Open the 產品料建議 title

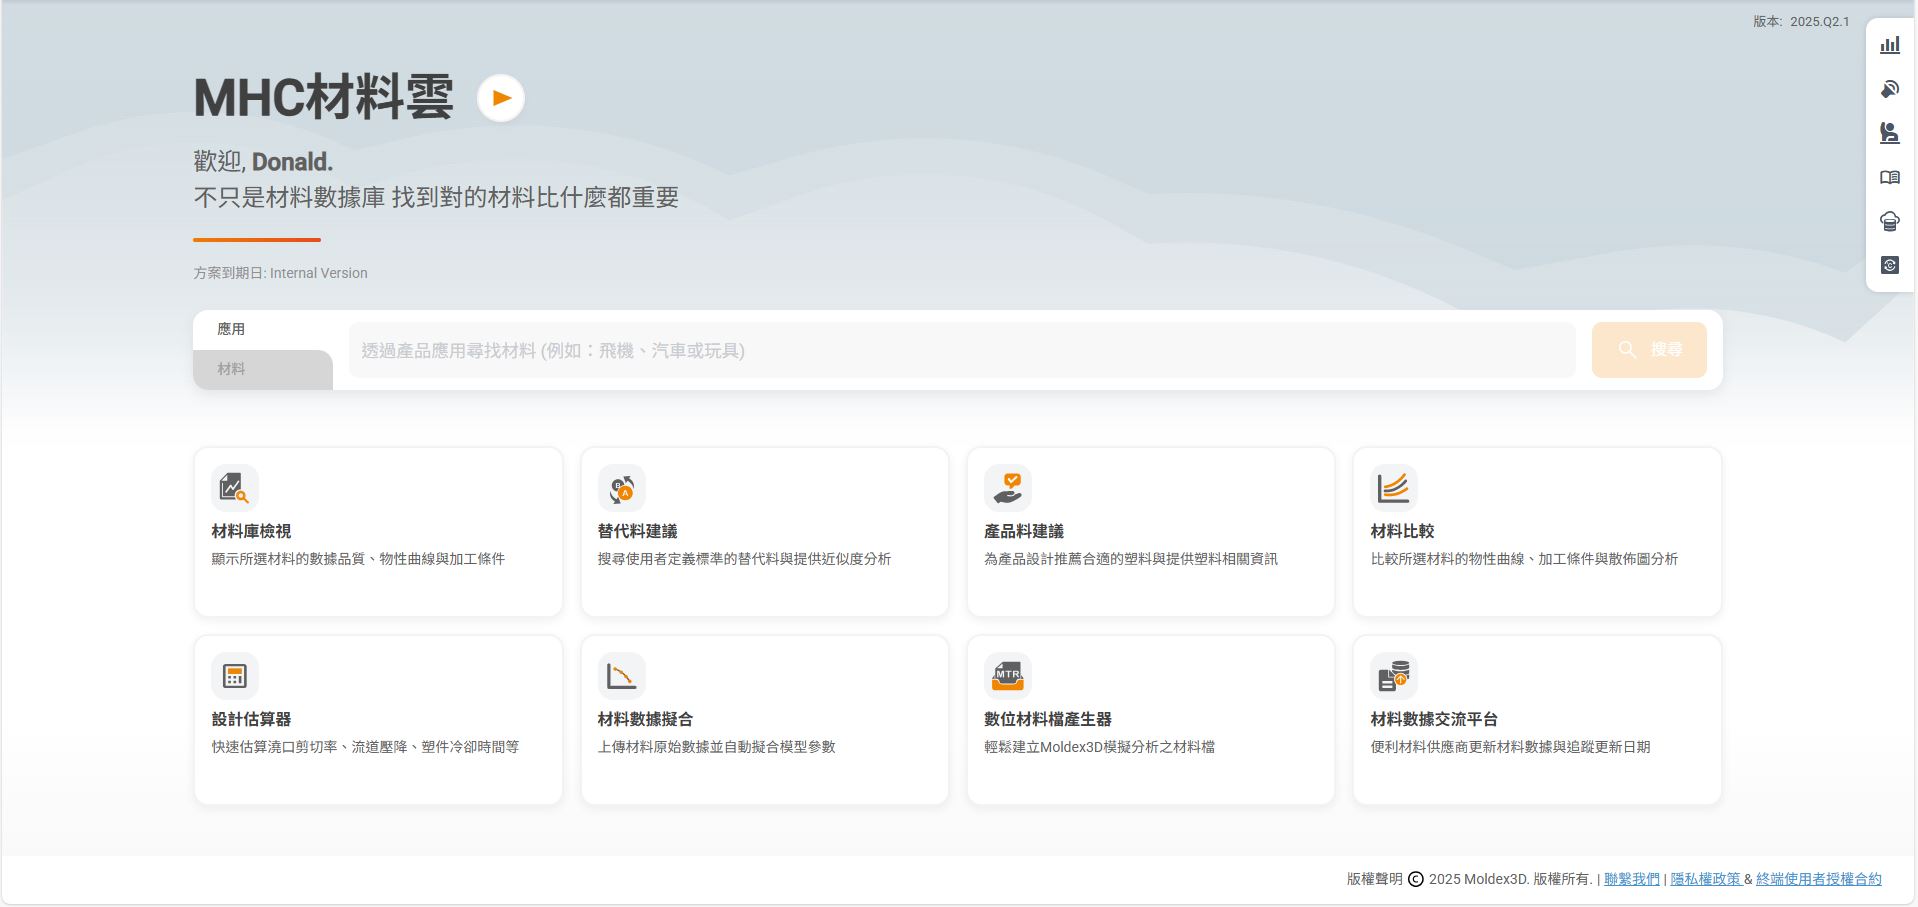click(x=1024, y=531)
